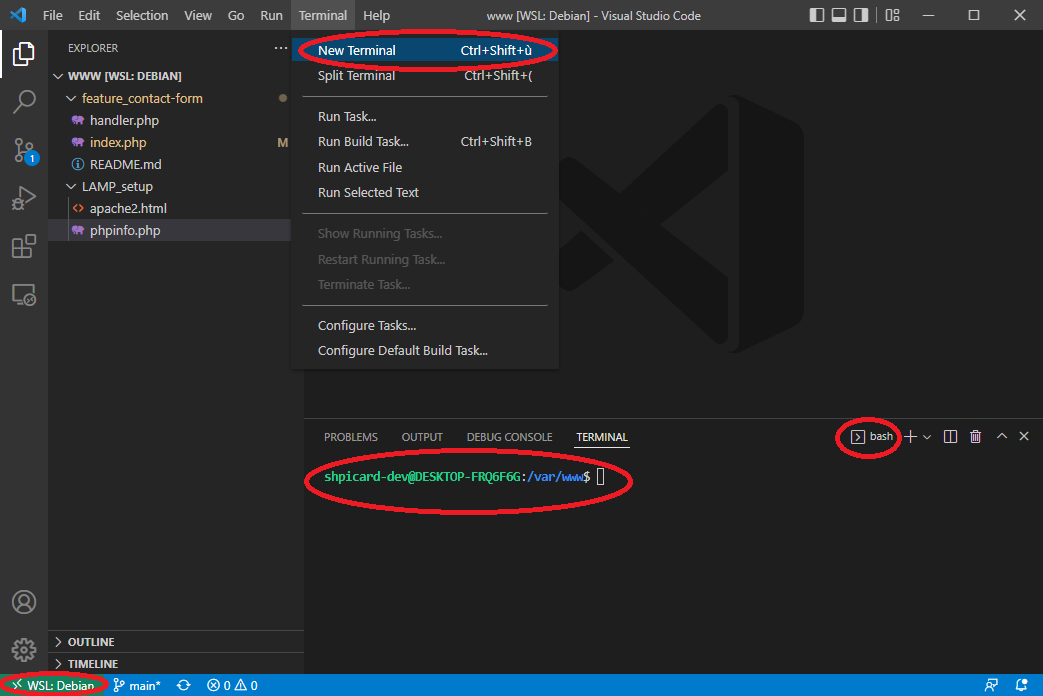
Task: Choose Run Build Task... menu entry
Action: coord(425,142)
